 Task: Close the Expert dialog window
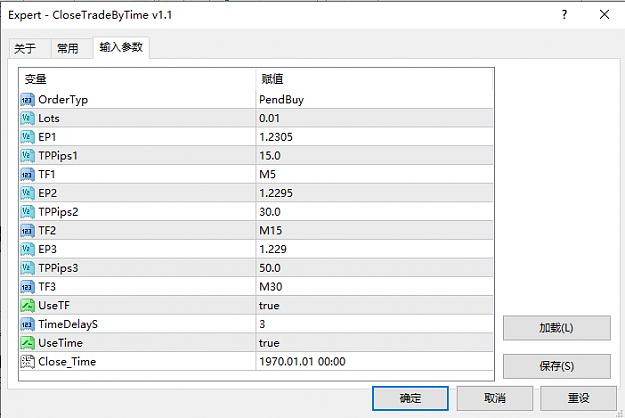(x=604, y=15)
